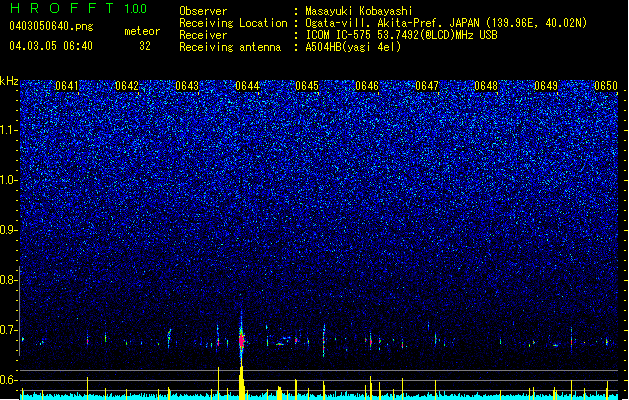Screen dimensions: 629x400
Task: Select the filename 0403050640.png
Action: click(x=51, y=26)
